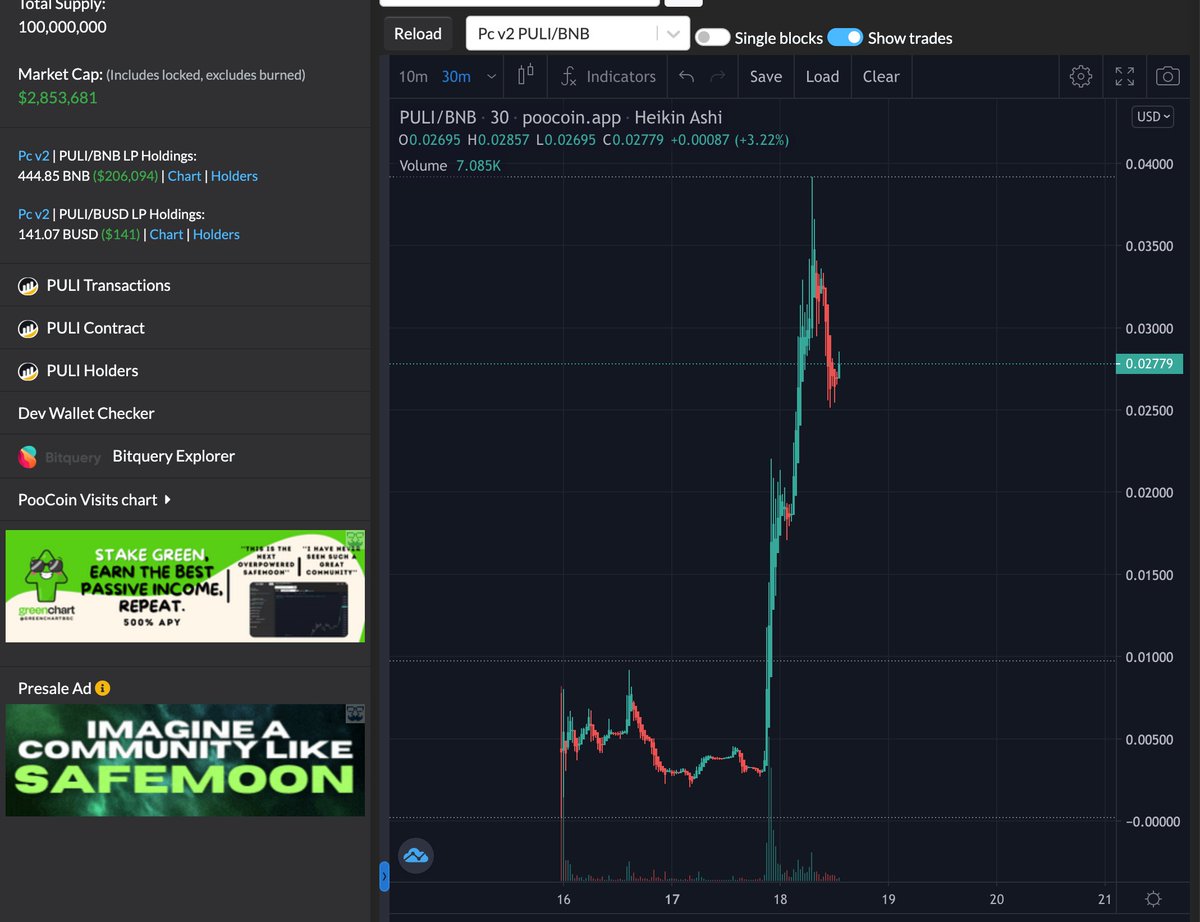Open Chart link for PULI/BNB LP
The image size is (1200, 922).
(184, 176)
